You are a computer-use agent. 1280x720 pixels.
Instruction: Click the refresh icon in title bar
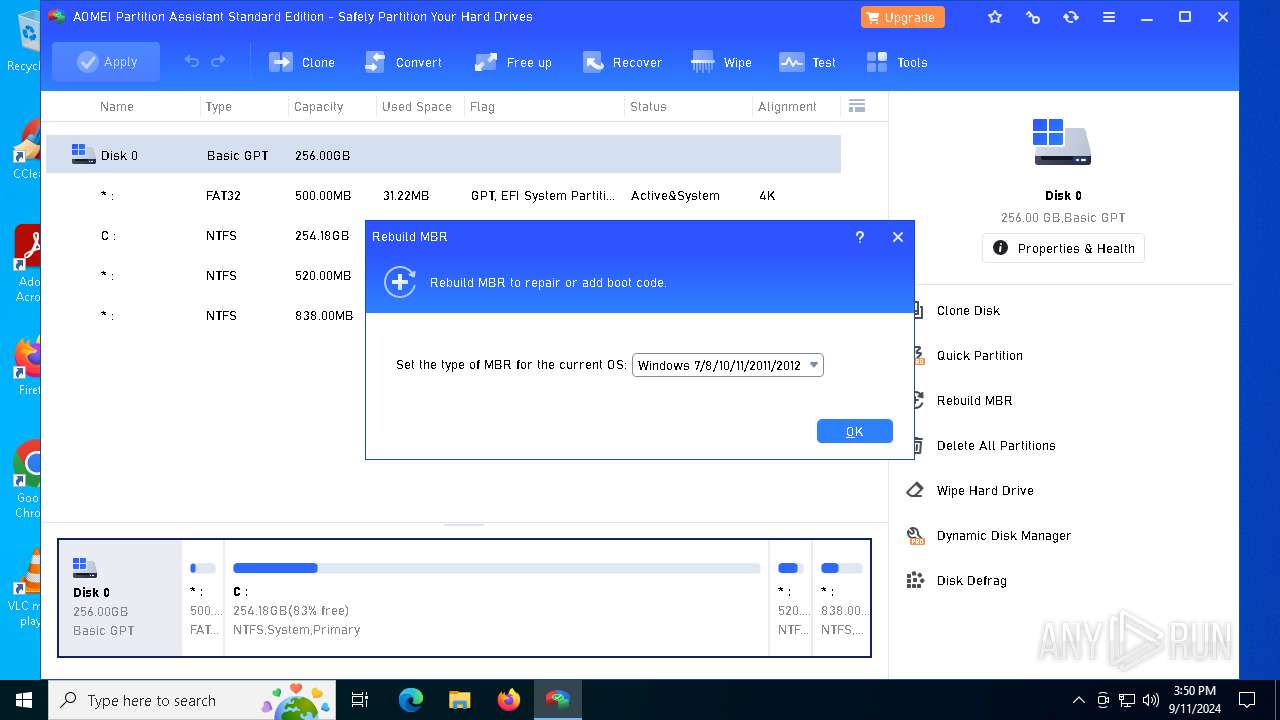[x=1071, y=17]
